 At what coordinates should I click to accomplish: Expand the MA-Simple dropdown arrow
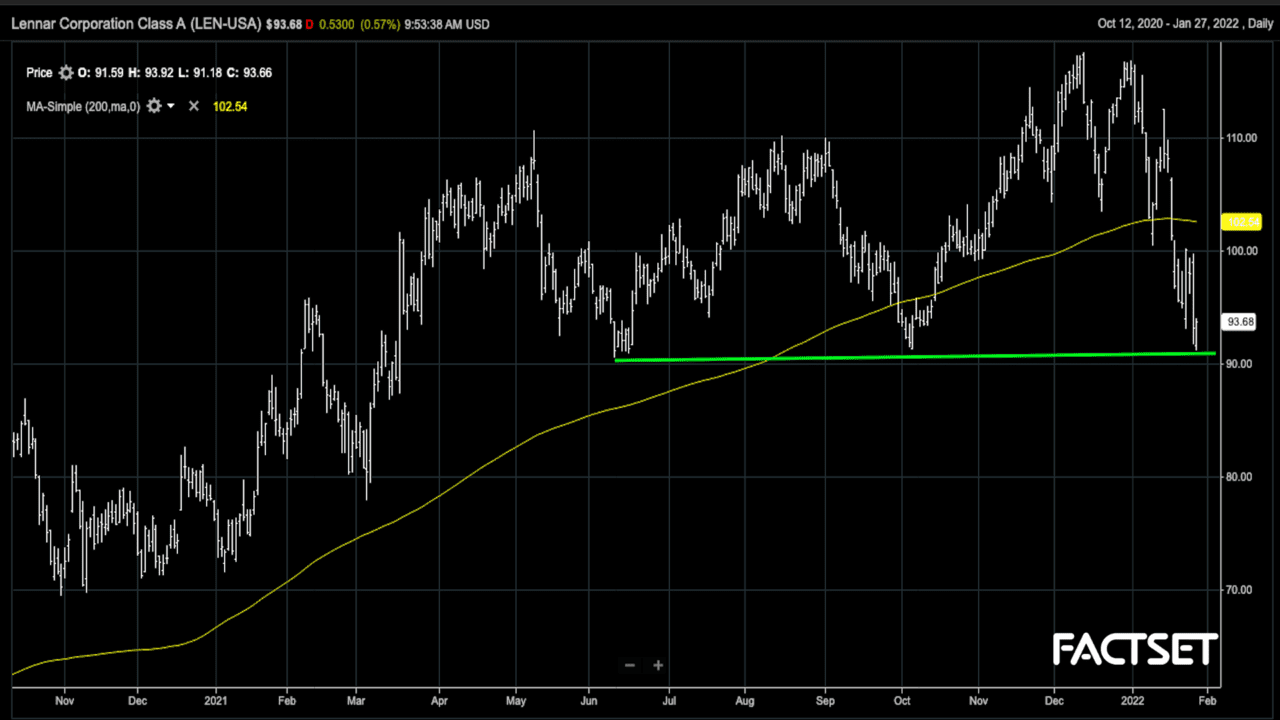click(x=171, y=106)
